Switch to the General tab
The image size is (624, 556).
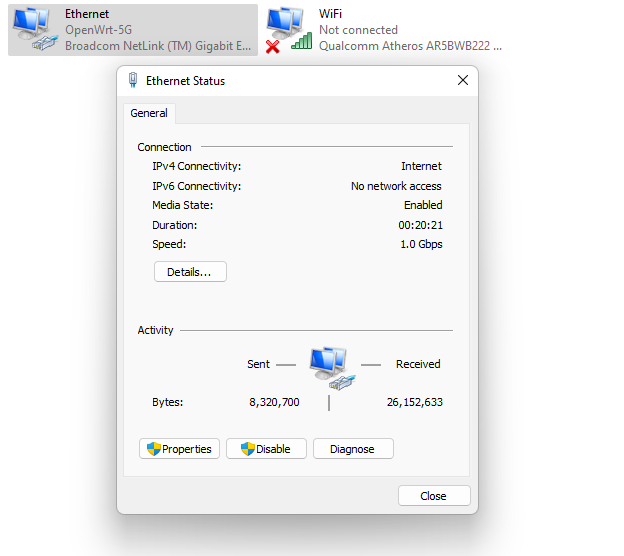(149, 114)
